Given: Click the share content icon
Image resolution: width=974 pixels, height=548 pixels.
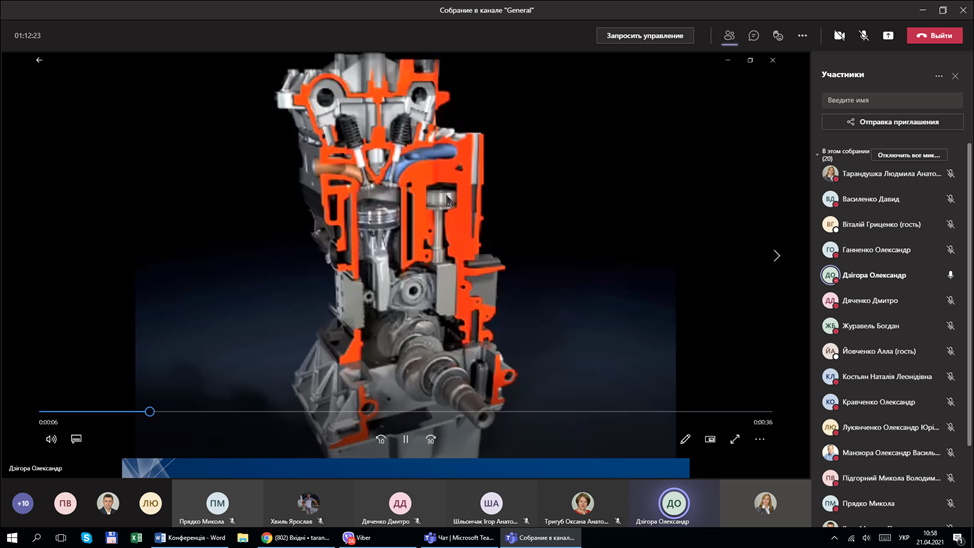Looking at the screenshot, I should pyautogui.click(x=888, y=35).
